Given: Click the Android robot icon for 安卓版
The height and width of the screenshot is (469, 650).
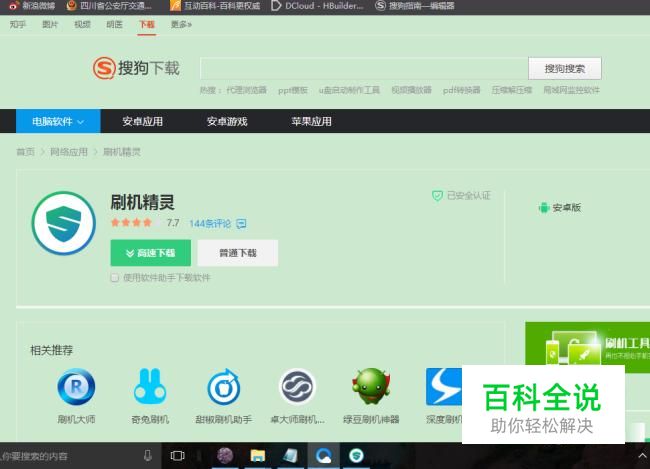Looking at the screenshot, I should click(543, 207).
